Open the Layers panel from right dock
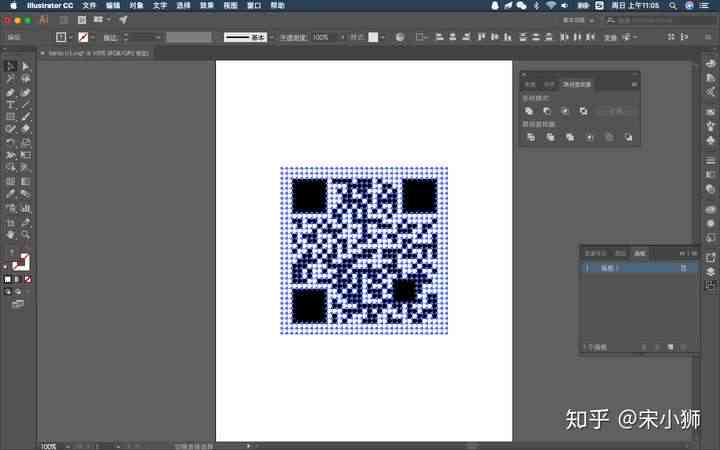This screenshot has width=720, height=450. (x=710, y=271)
